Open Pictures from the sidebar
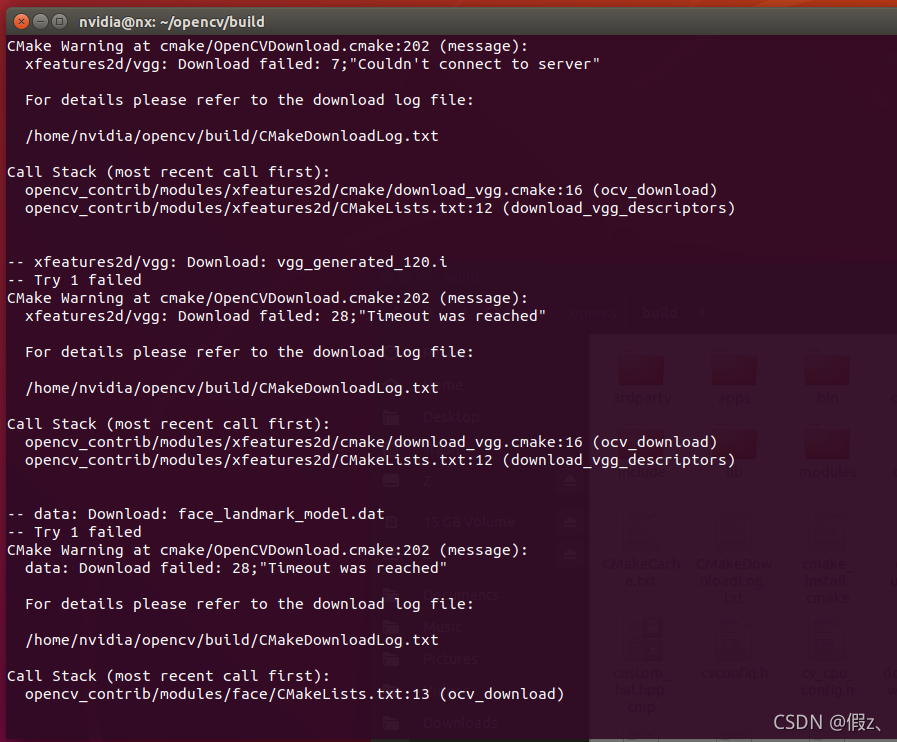Image resolution: width=897 pixels, height=742 pixels. tap(446, 658)
